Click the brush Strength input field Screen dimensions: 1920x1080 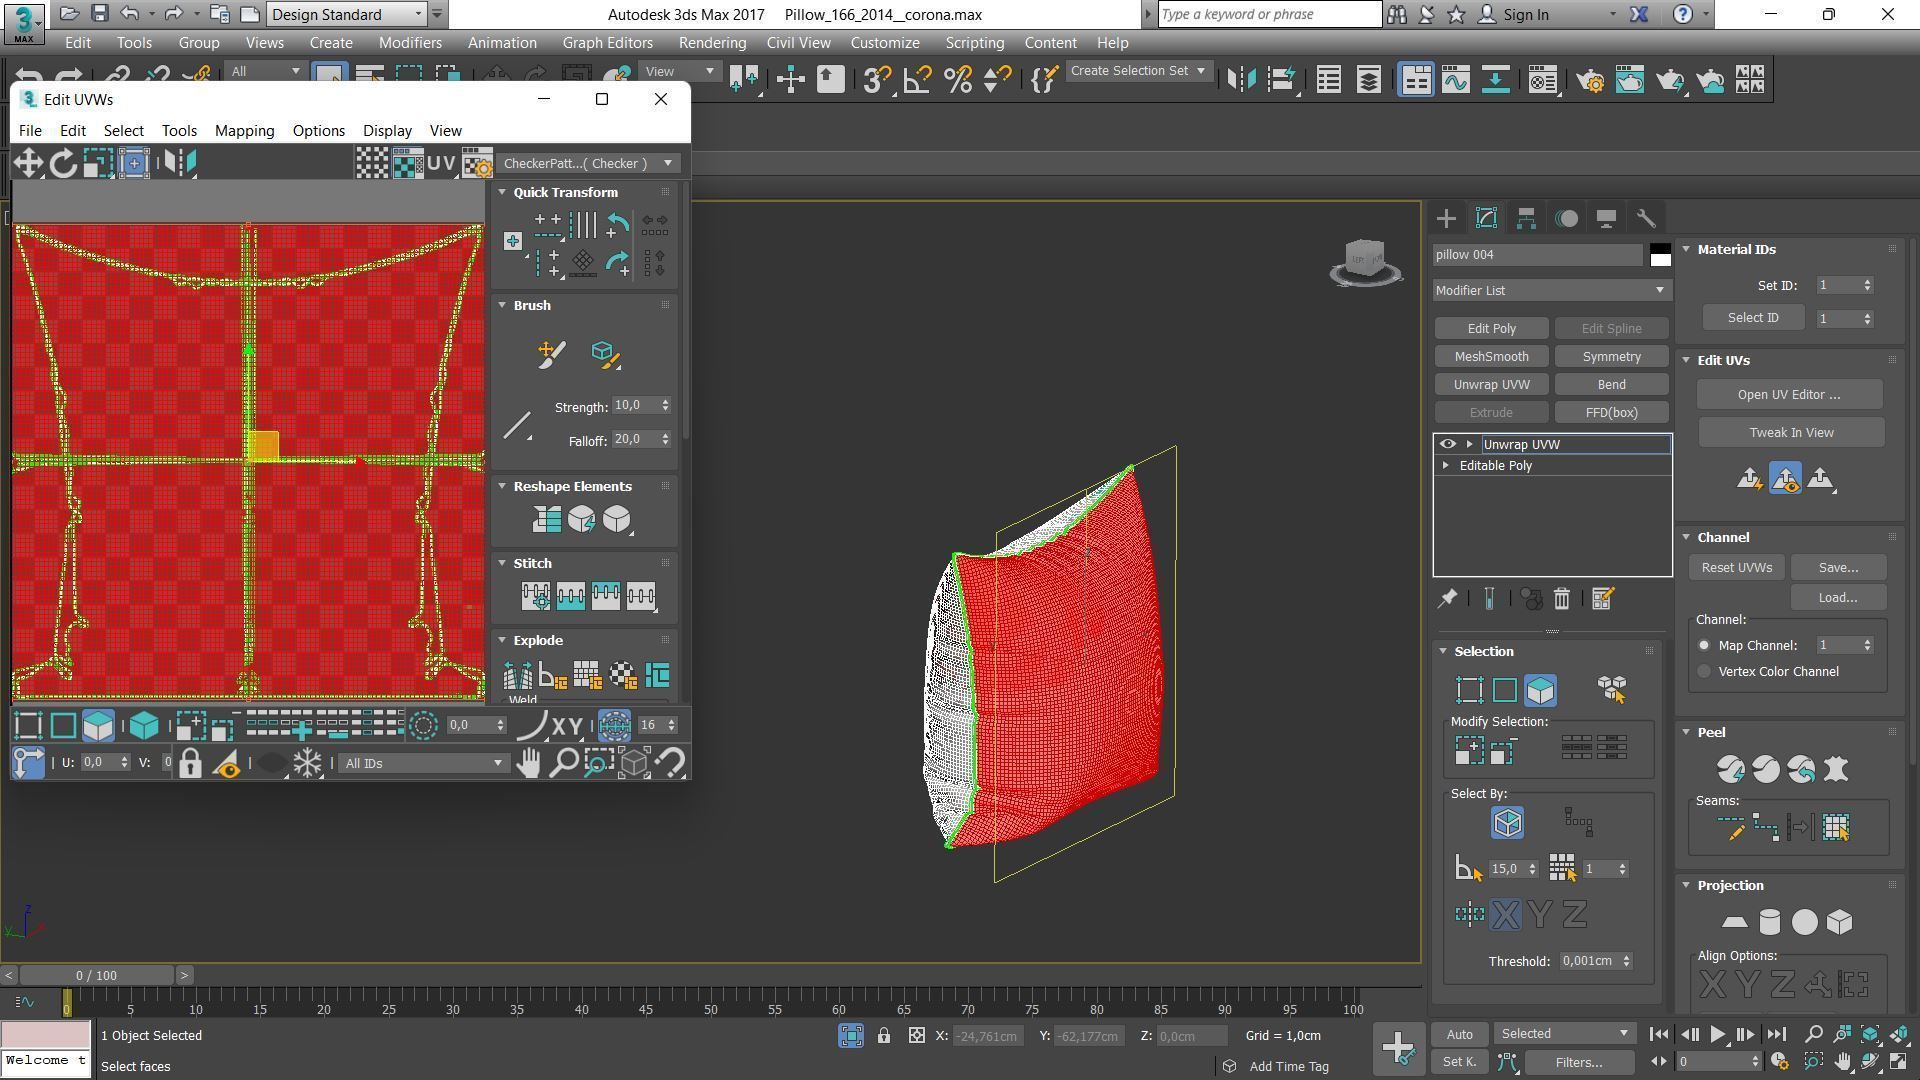634,406
